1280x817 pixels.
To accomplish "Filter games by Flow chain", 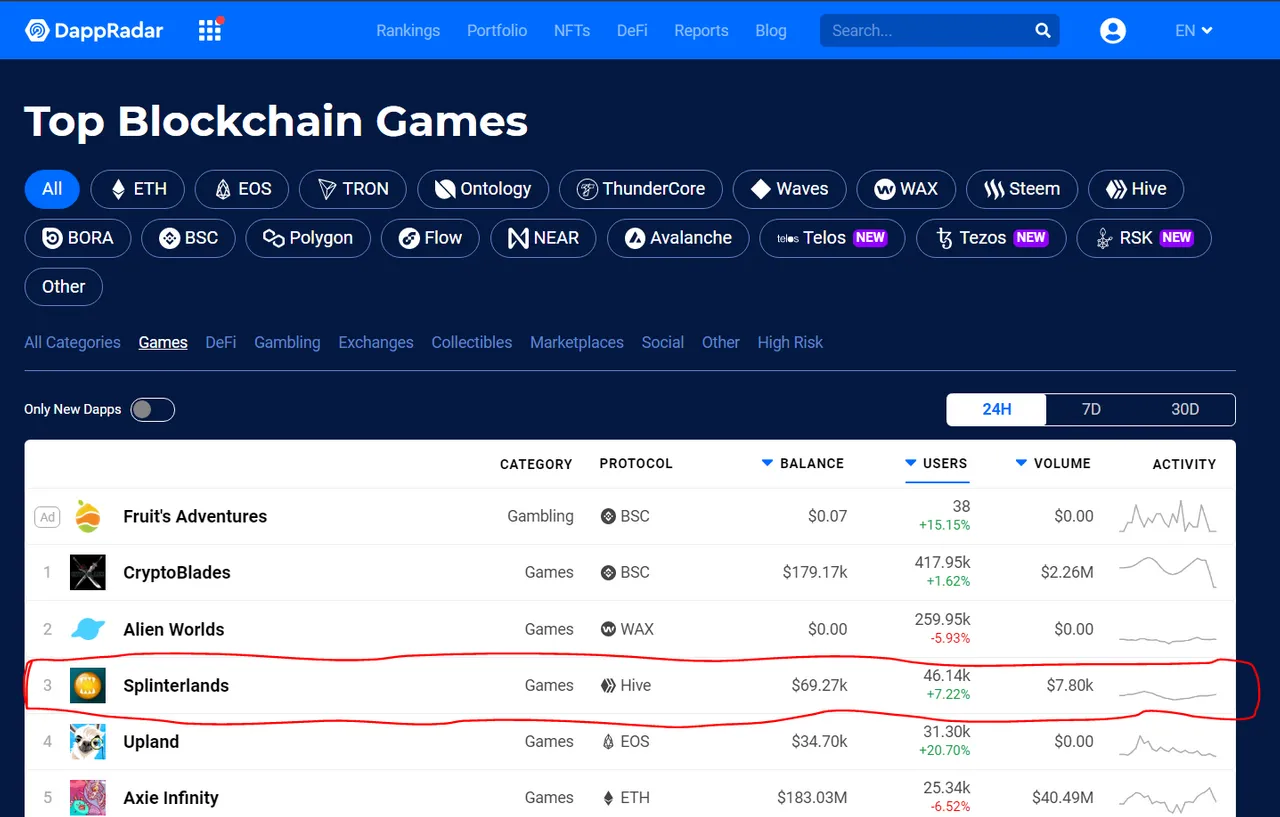I will pos(431,238).
